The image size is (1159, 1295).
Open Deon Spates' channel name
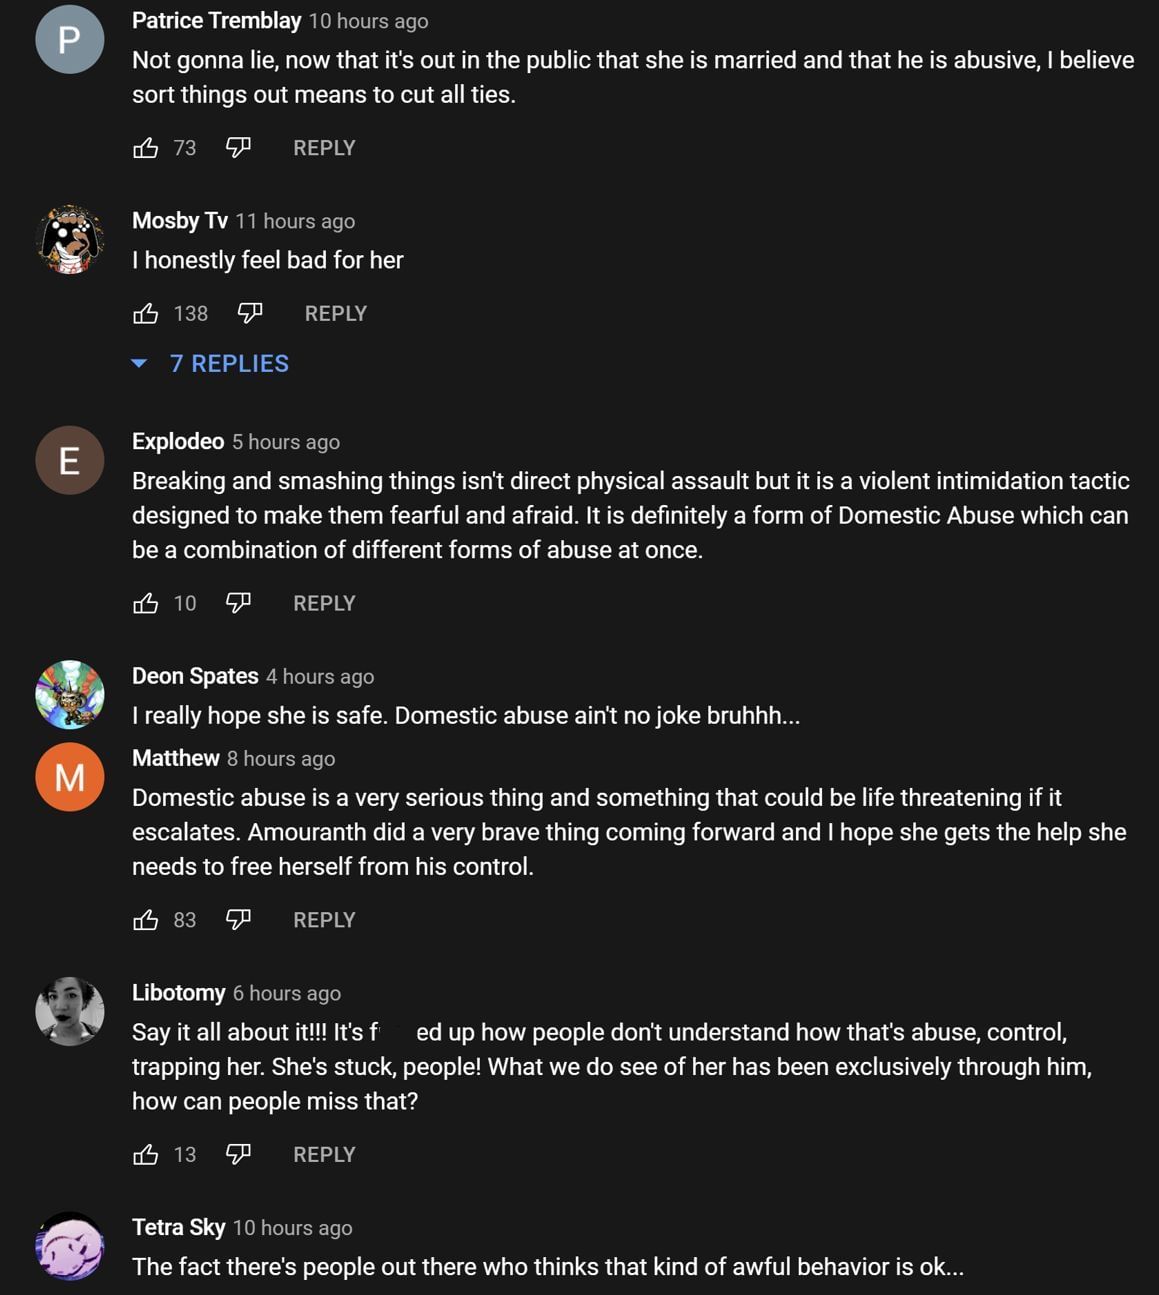(x=195, y=676)
